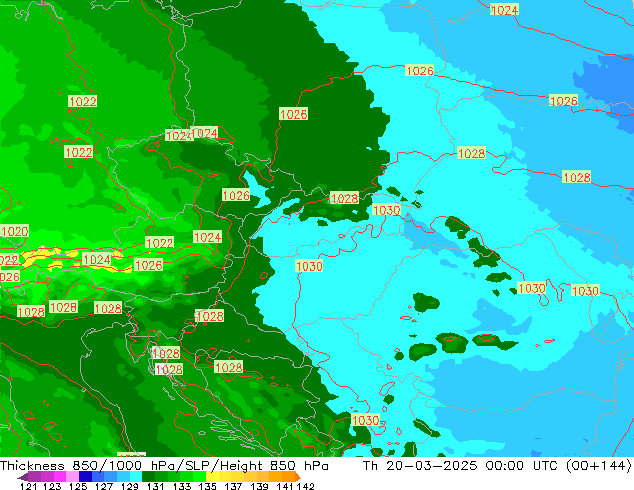Pick the cyan swatch in the color scale

coord(136,477)
